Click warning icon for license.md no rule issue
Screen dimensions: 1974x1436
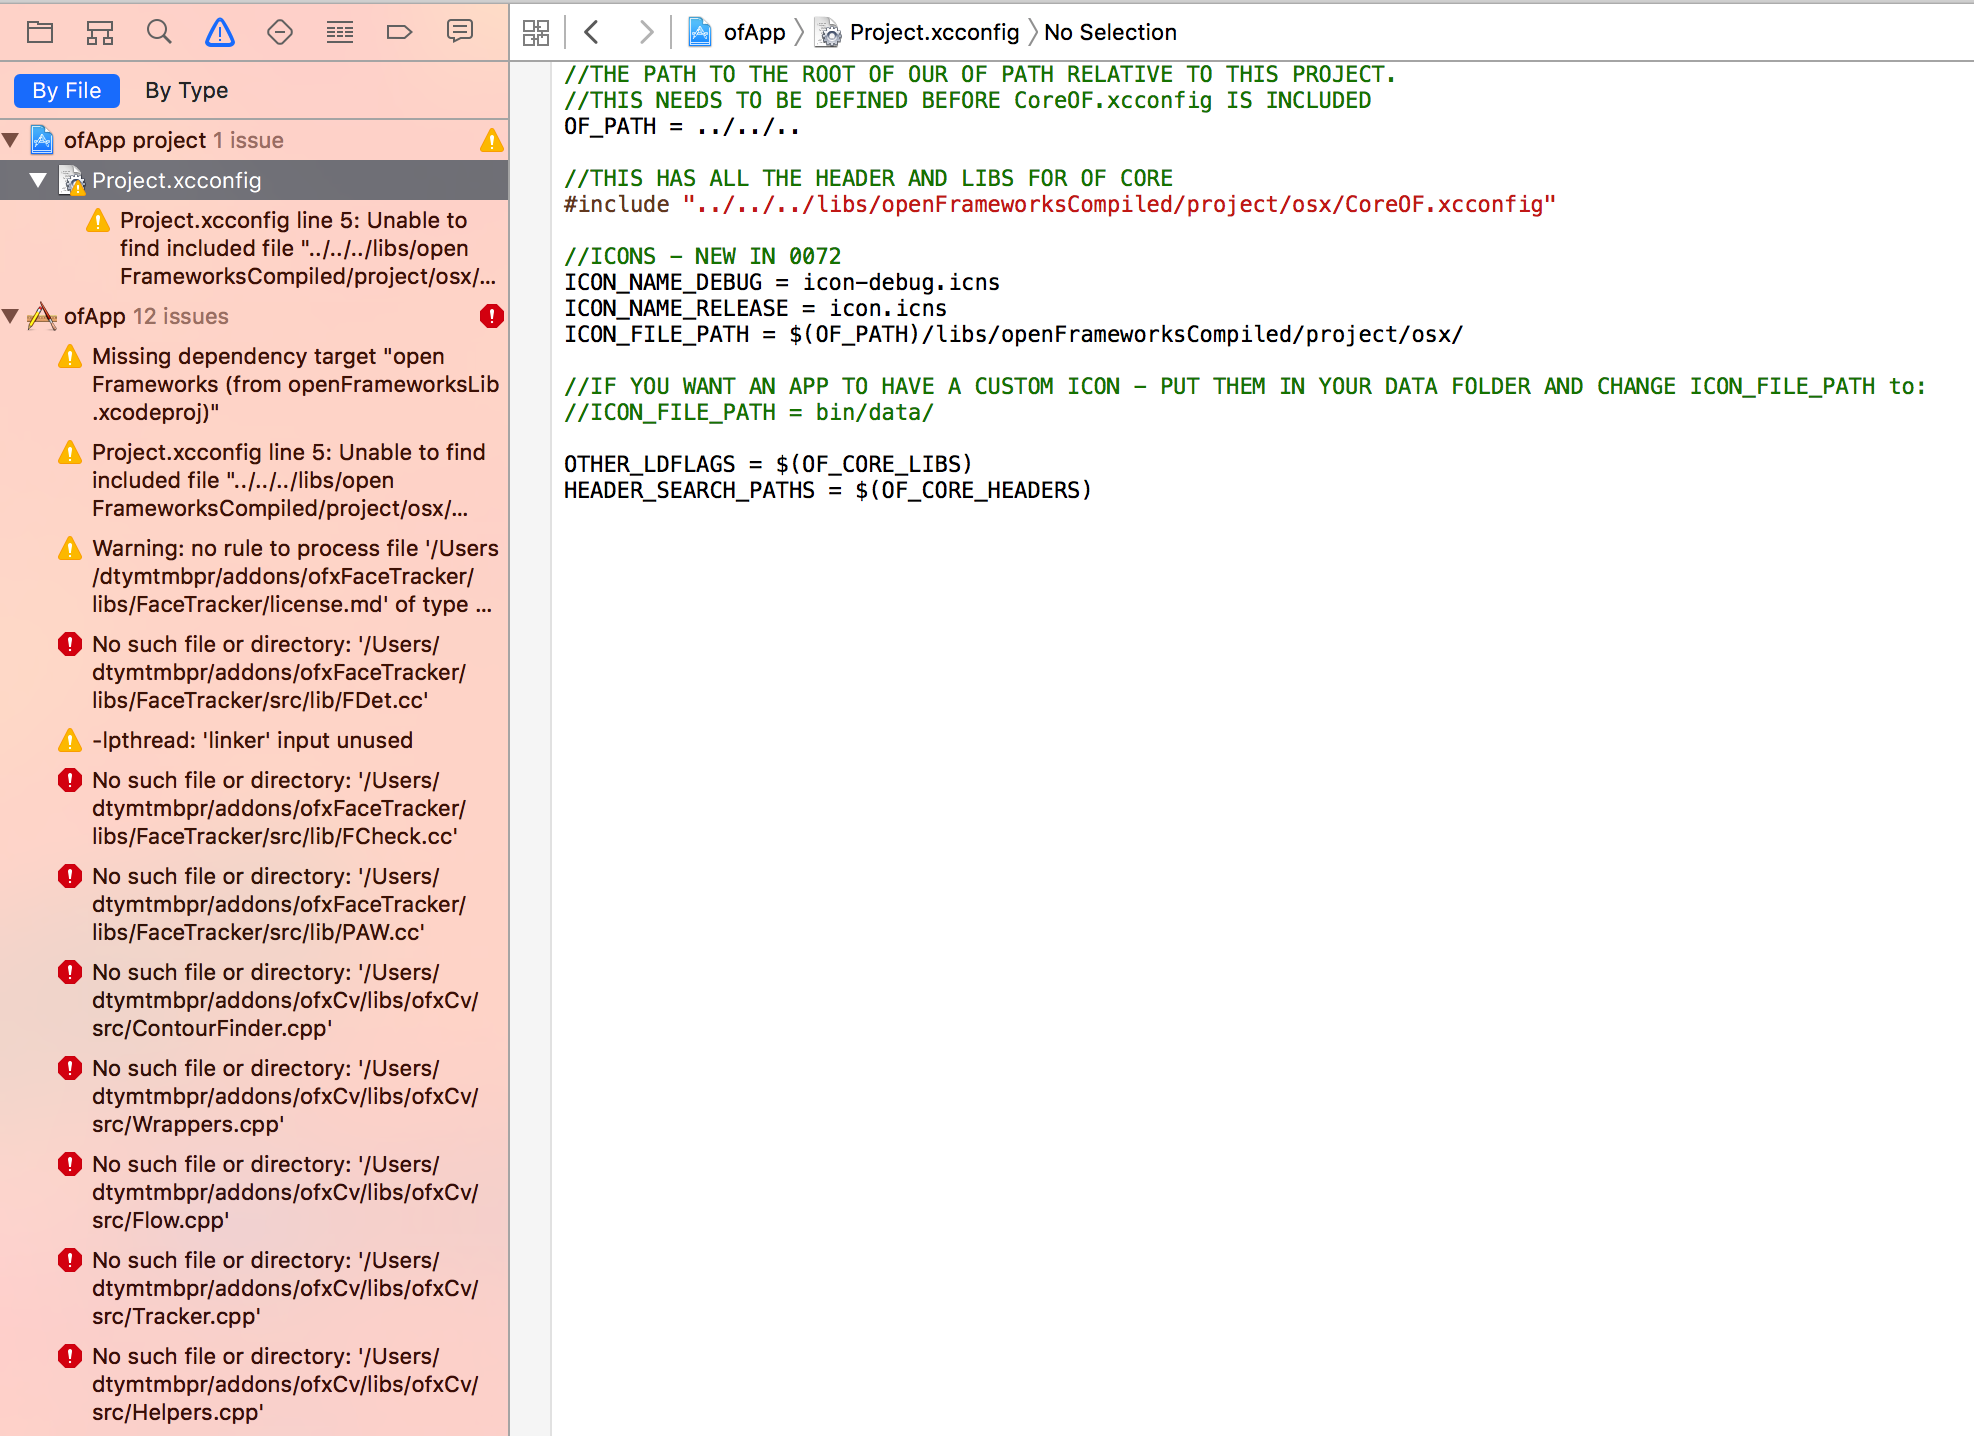coord(70,548)
